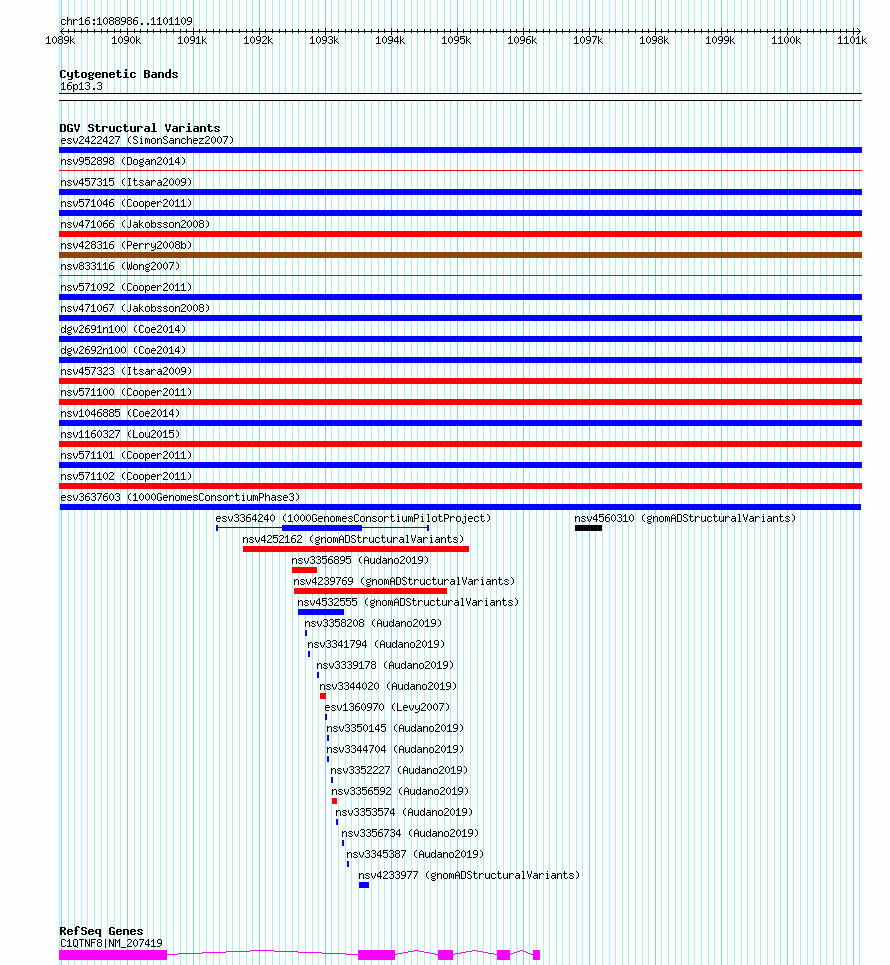
Task: Click the blue esv2422427 variant bar
Action: coord(460,150)
